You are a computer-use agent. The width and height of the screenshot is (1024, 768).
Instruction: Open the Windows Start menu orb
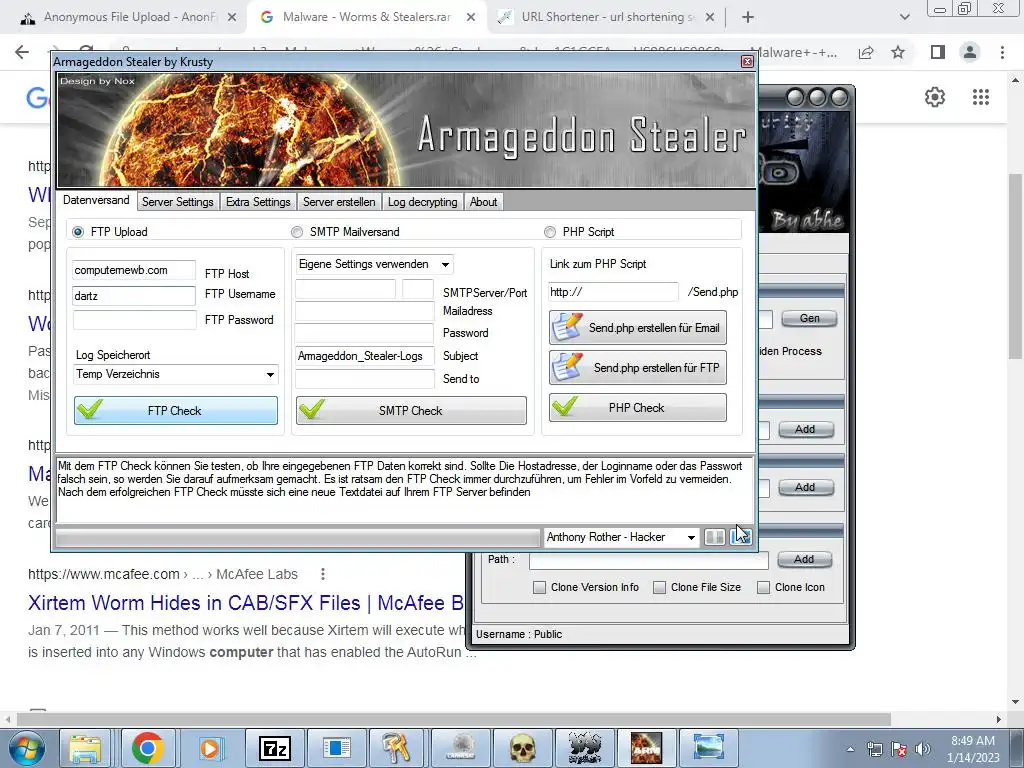[26, 748]
